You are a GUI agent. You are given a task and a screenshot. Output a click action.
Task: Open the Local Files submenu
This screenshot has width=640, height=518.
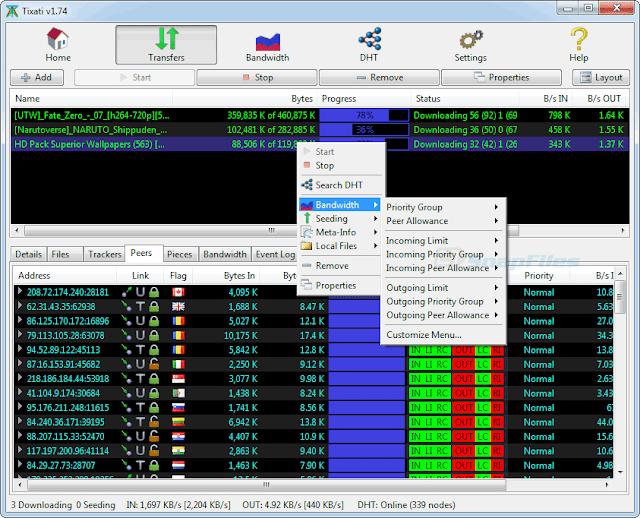pos(340,246)
